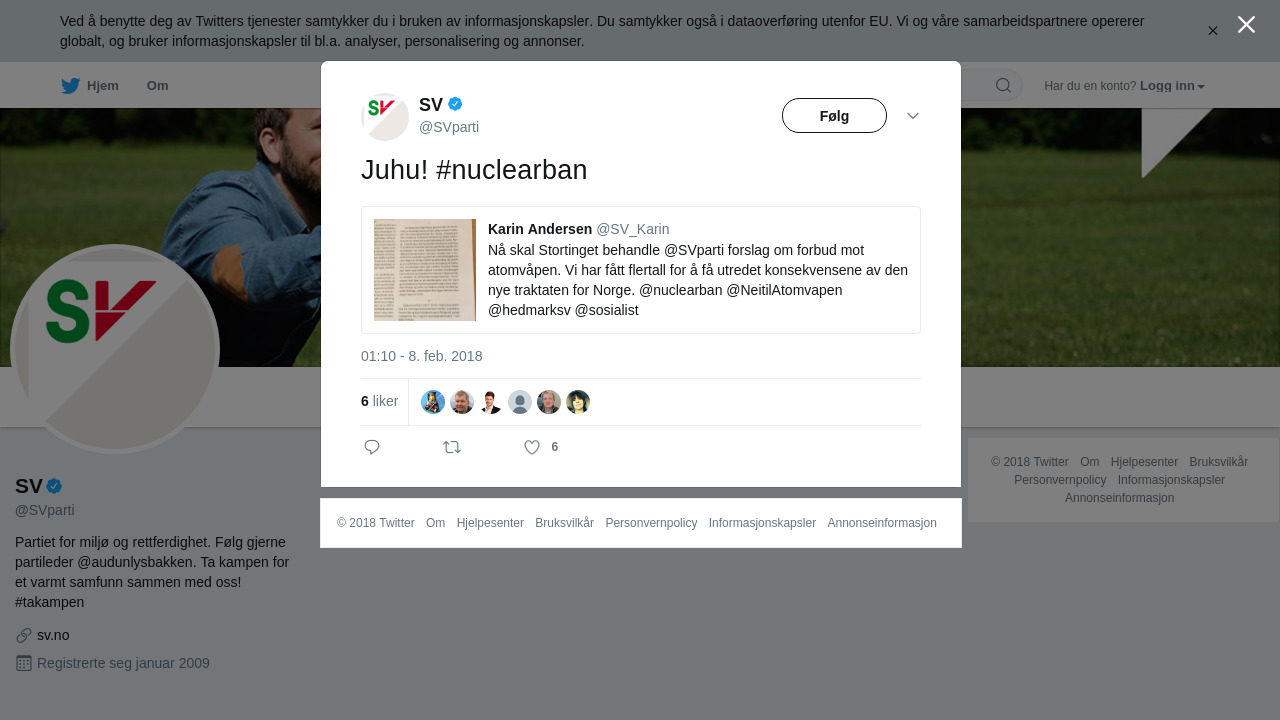Open the tweet timestamp 8. feb. 2018

tap(422, 356)
